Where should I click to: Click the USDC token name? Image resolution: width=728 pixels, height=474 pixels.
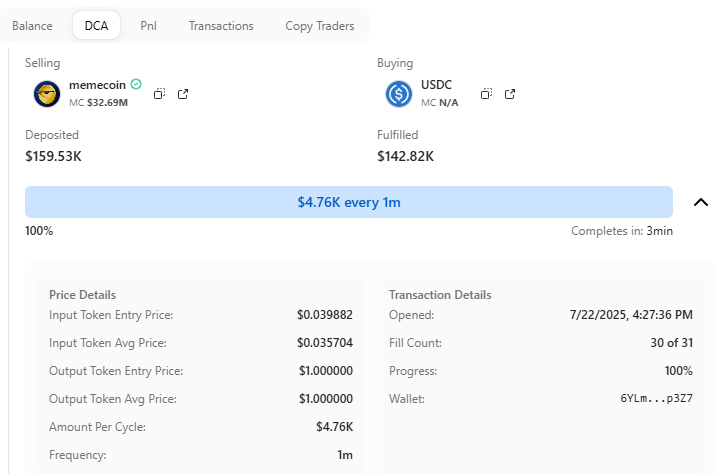(x=436, y=85)
